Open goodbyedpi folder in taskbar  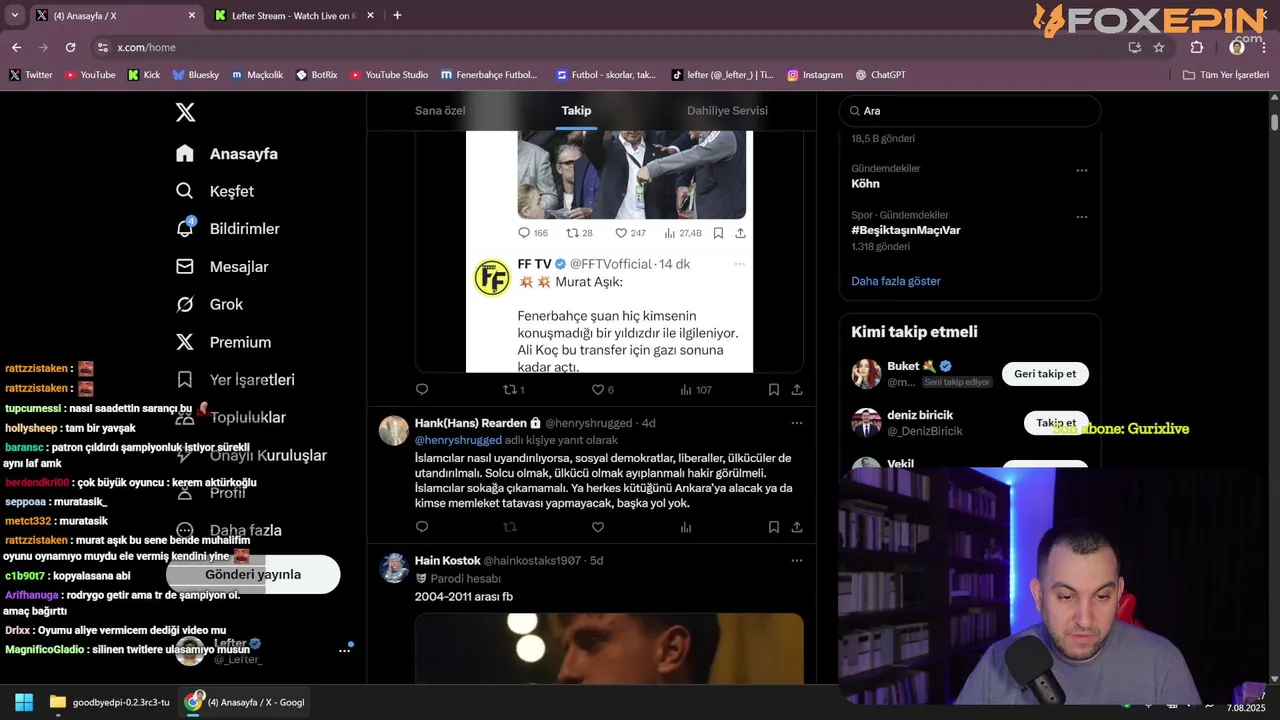pyautogui.click(x=110, y=702)
